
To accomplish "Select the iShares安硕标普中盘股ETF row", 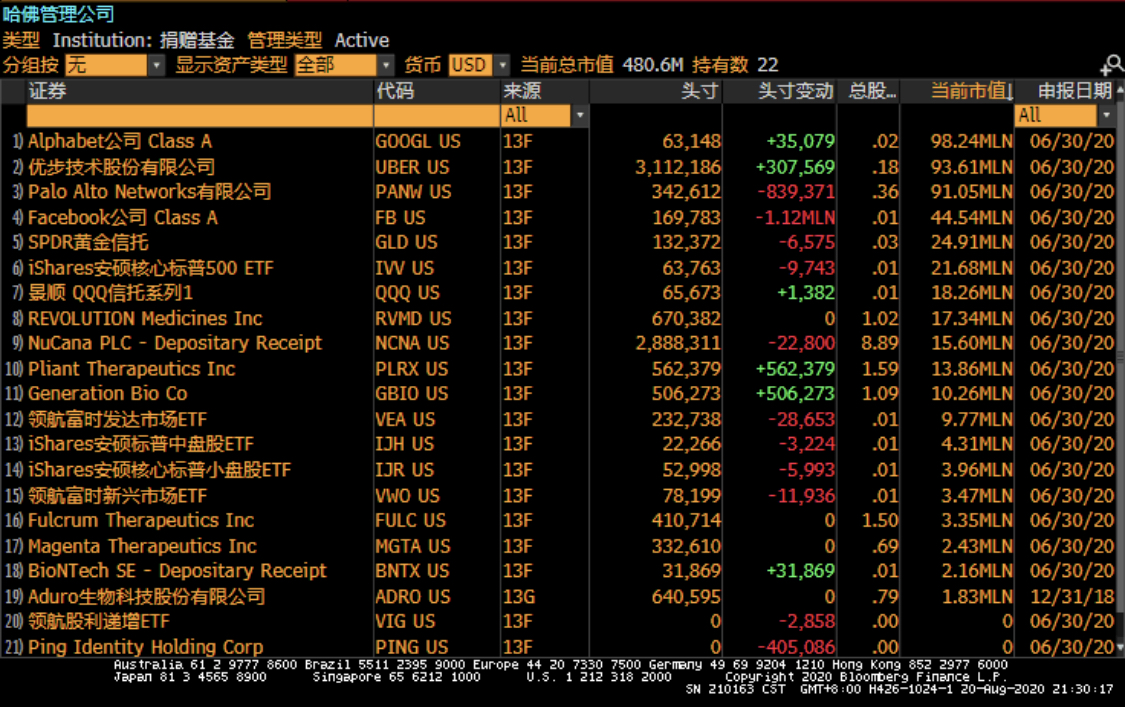I will pos(560,444).
